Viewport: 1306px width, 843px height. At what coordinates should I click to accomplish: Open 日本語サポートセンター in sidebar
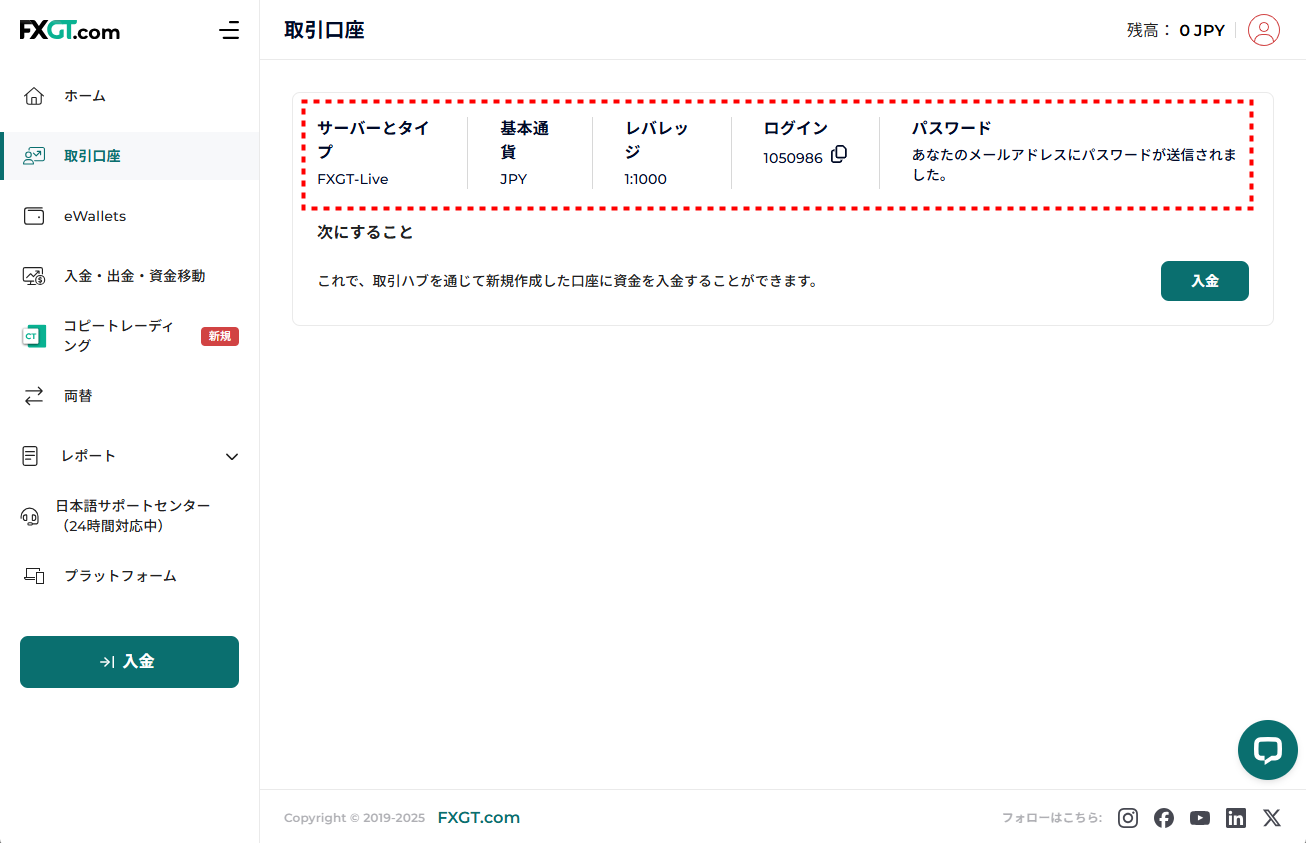click(x=132, y=516)
